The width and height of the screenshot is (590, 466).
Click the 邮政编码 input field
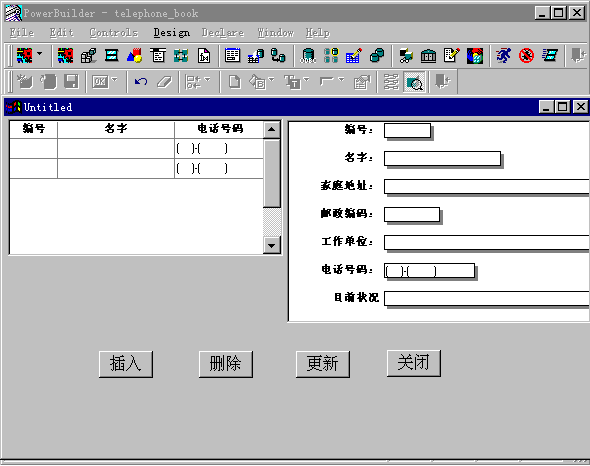(x=412, y=215)
